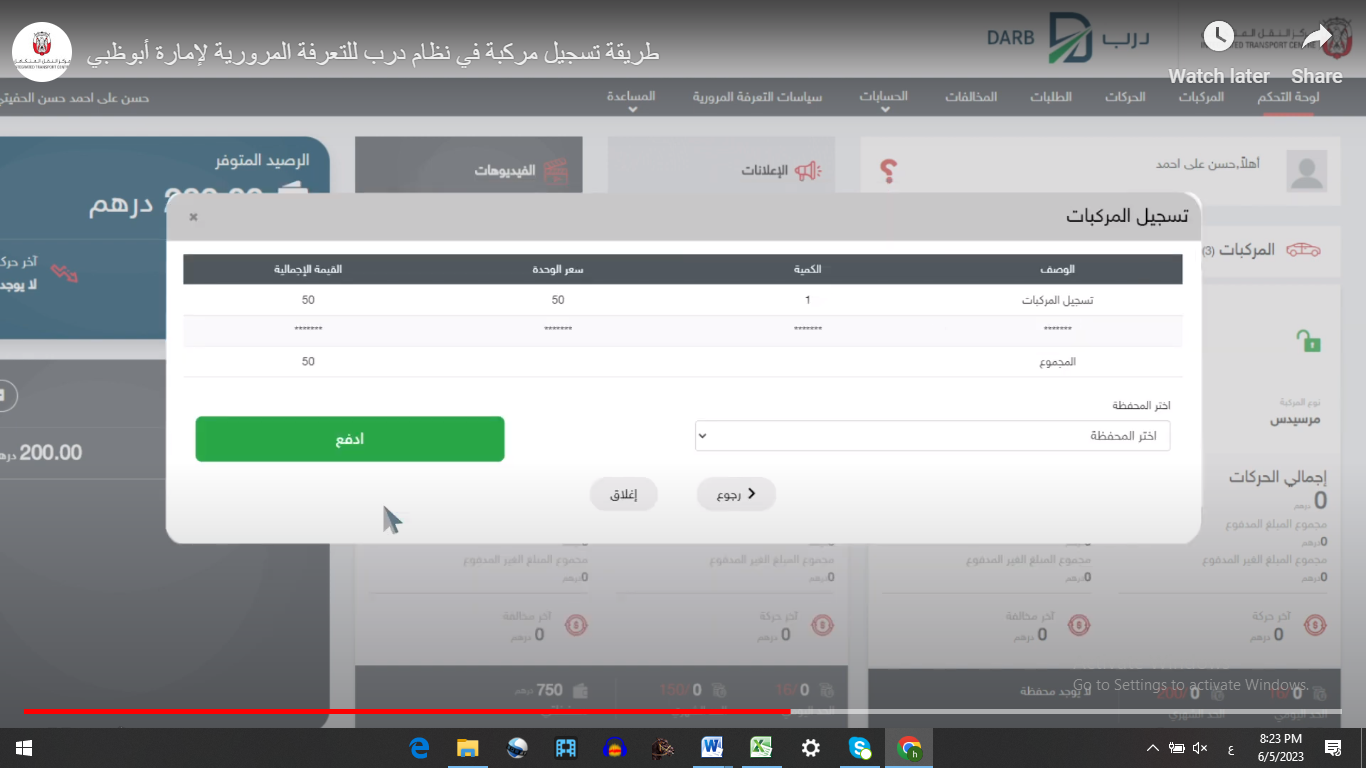Click the user profile avatar icon
Viewport: 1366px width, 768px height.
[x=1306, y=171]
